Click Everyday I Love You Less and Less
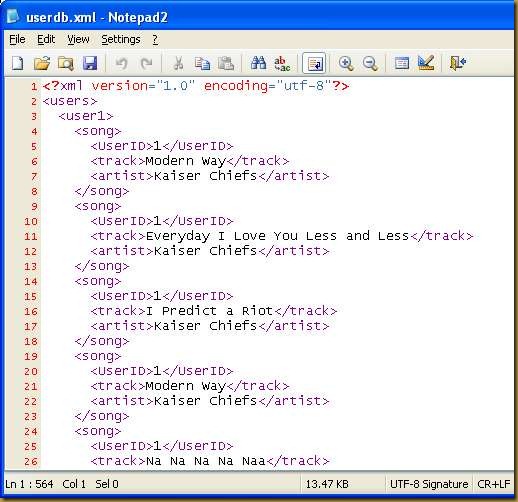This screenshot has width=518, height=502. (x=277, y=236)
